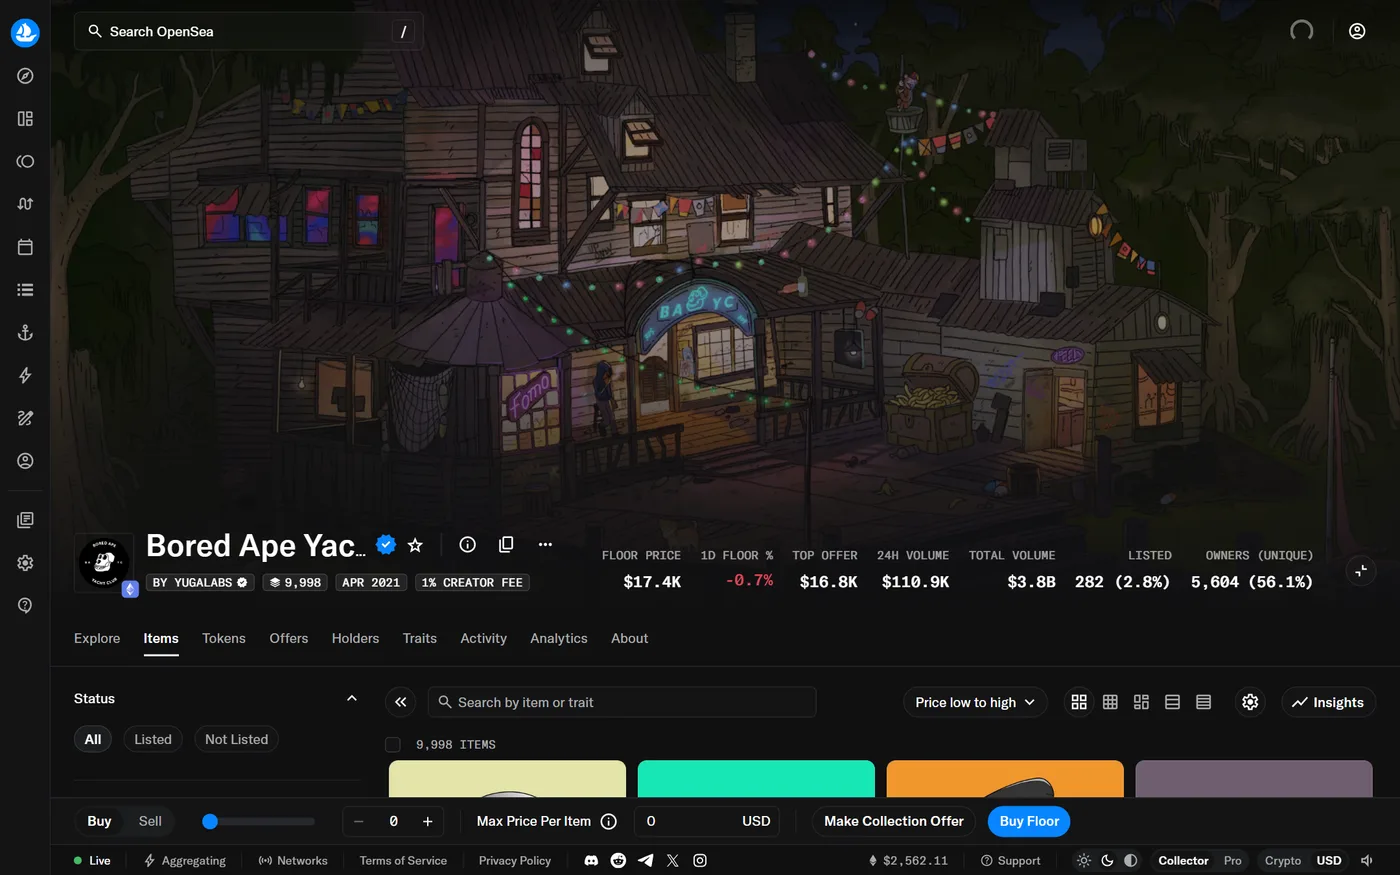Open Terms of Service link
This screenshot has width=1400, height=875.
[403, 860]
